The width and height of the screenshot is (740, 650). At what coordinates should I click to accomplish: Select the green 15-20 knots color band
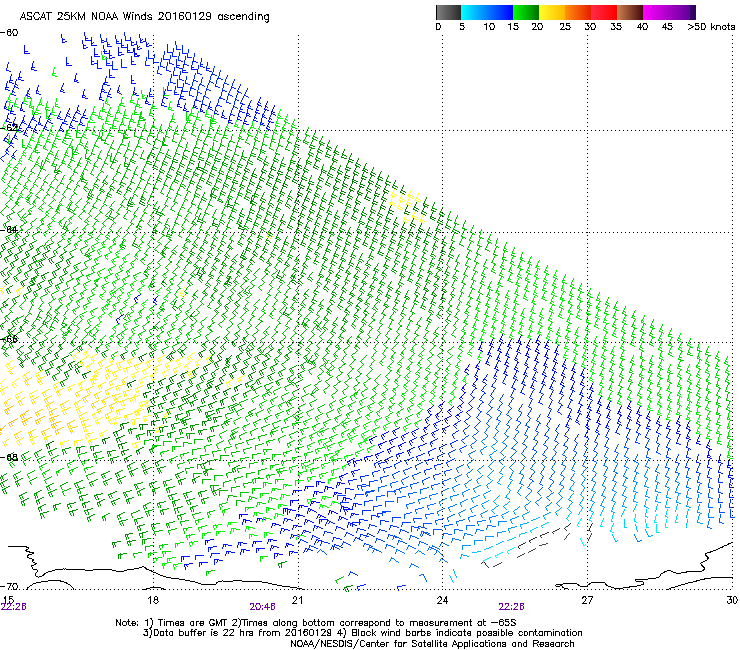tap(526, 12)
